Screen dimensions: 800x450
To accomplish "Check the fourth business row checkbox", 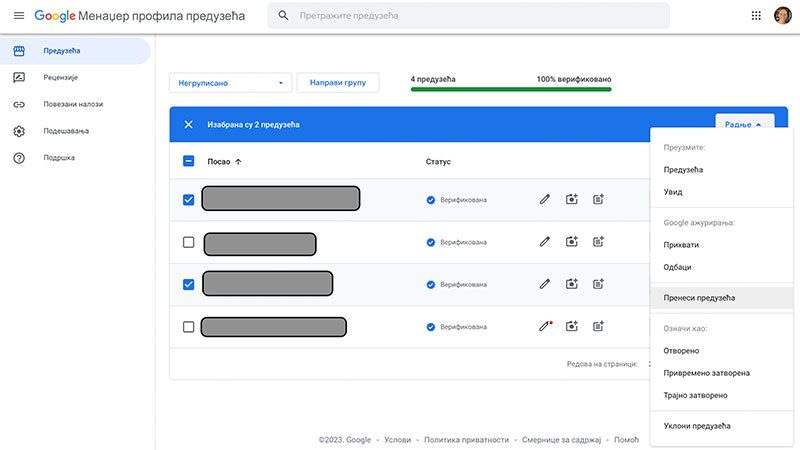I will [x=188, y=327].
